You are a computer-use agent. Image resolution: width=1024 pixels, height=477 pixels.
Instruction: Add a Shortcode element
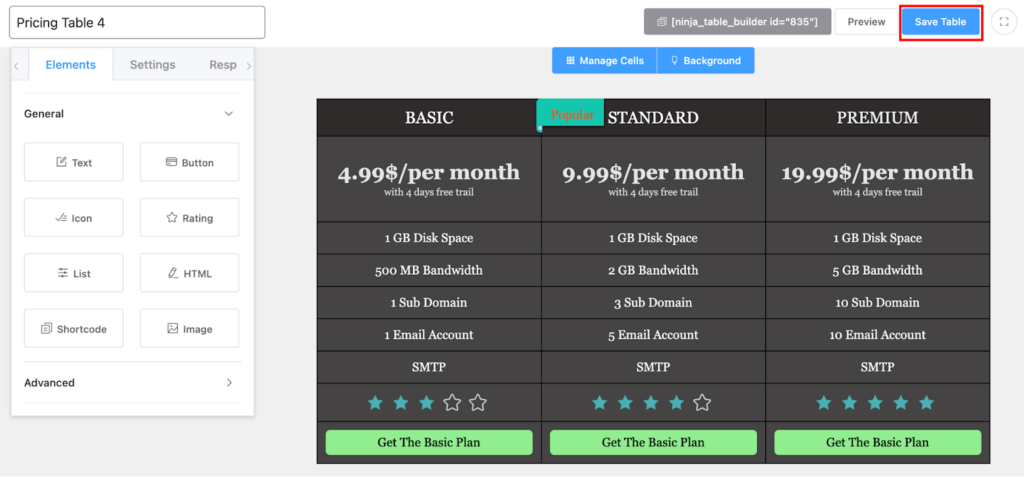[x=74, y=329]
